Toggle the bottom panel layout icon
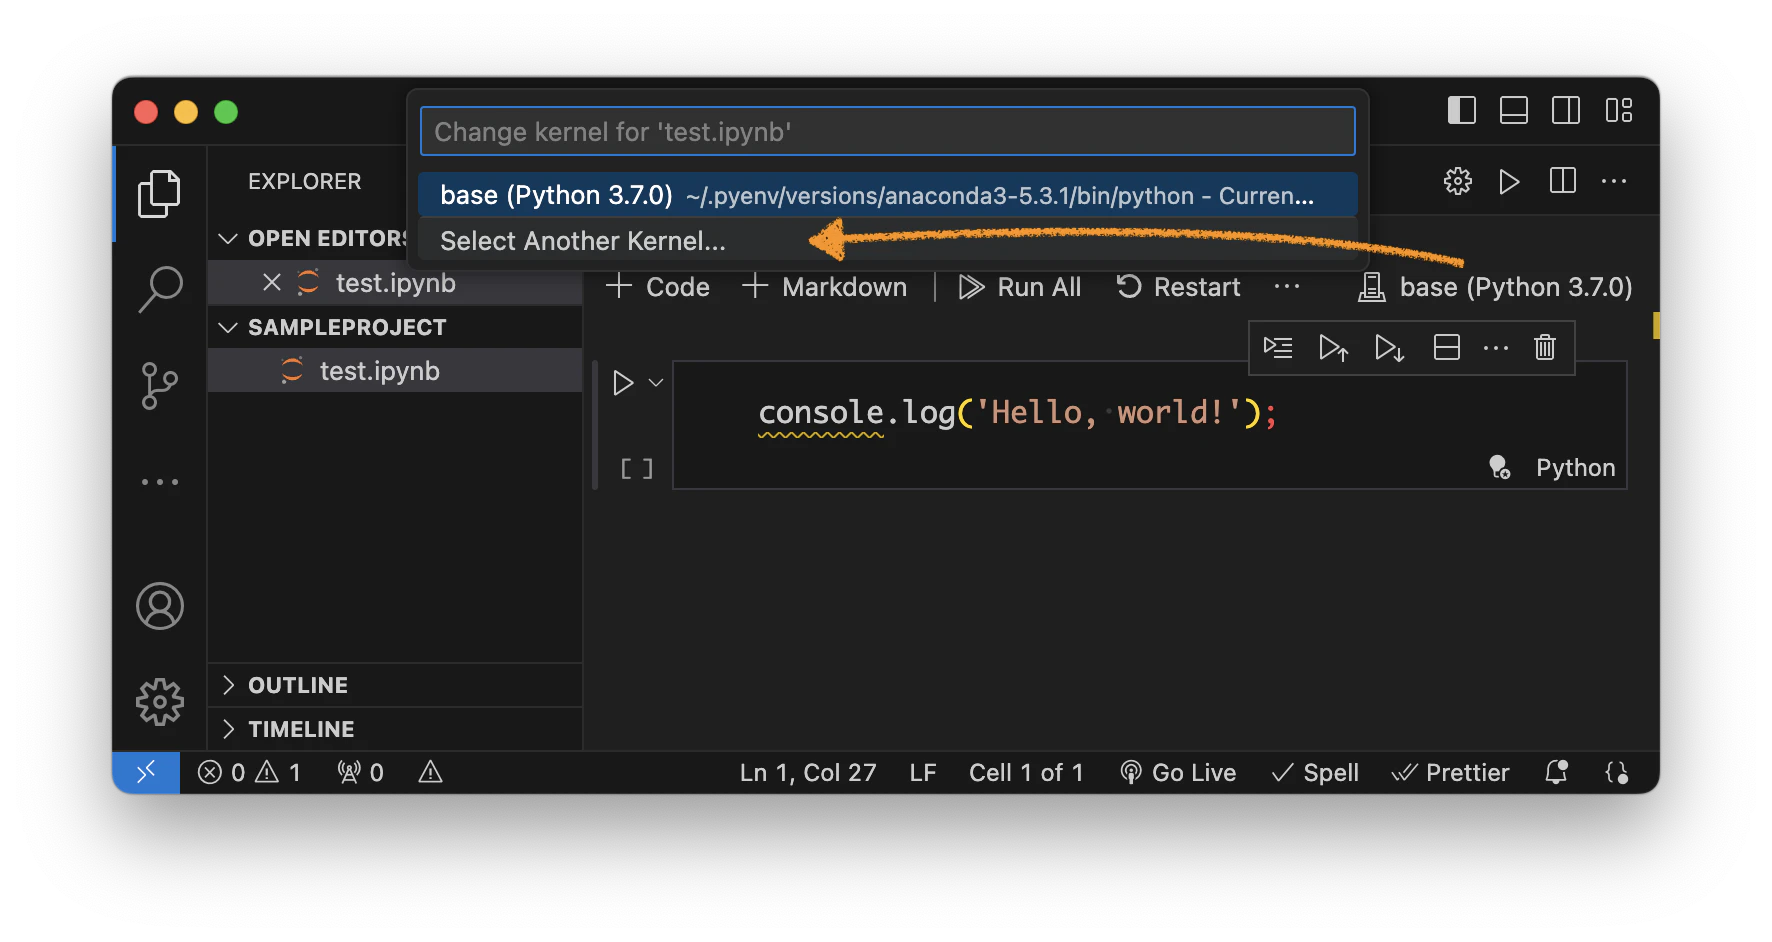The image size is (1772, 942). (x=1514, y=110)
